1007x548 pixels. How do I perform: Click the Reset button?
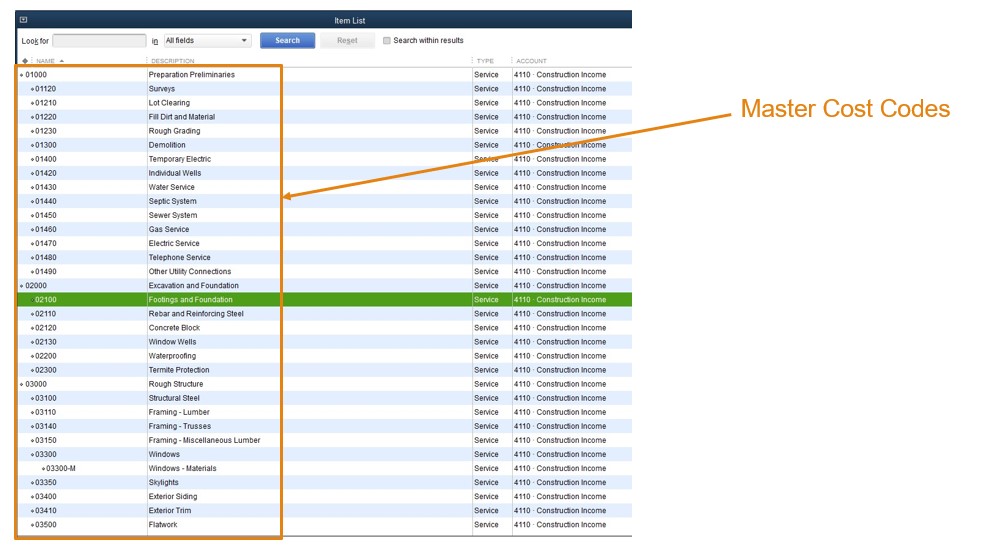(347, 40)
